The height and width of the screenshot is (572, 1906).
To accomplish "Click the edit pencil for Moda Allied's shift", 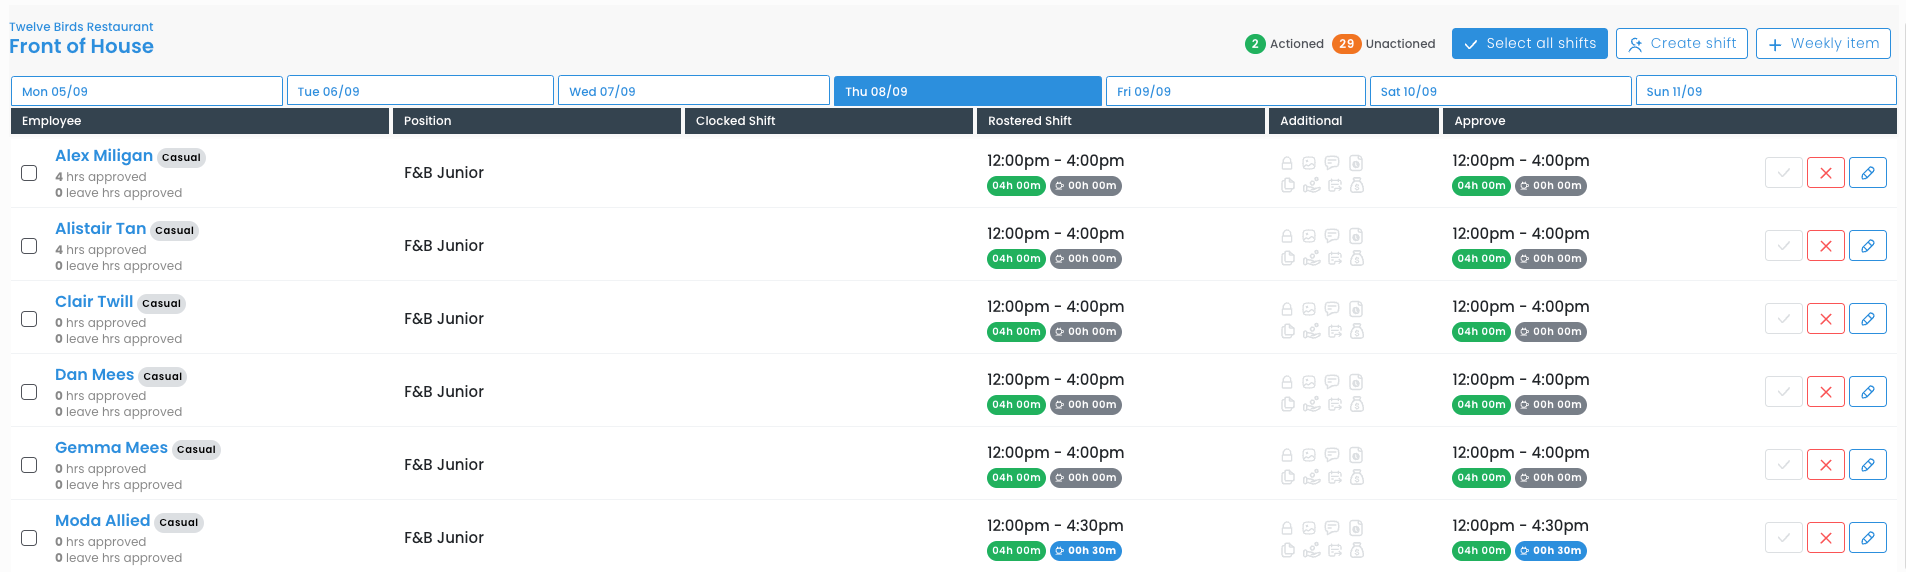I will (x=1867, y=538).
